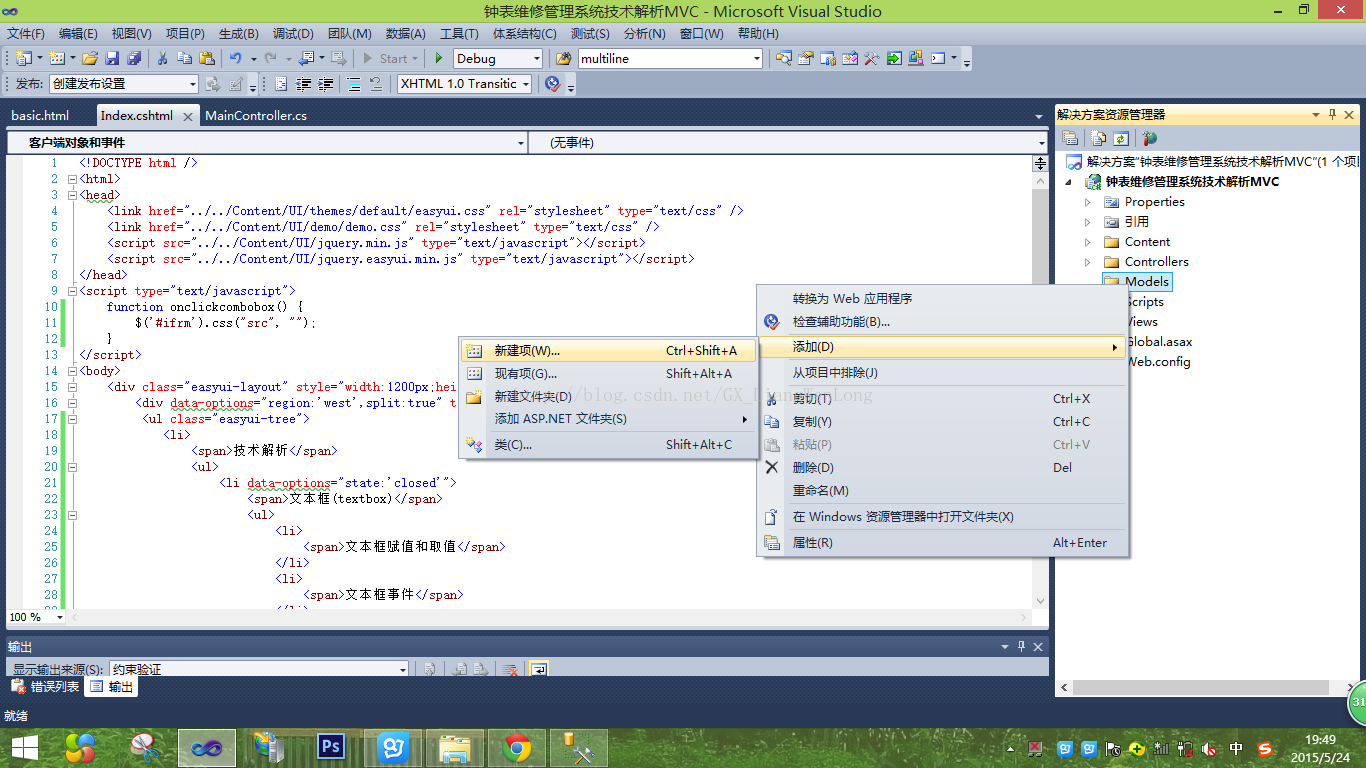Open the 创建发布设置 publish dropdown
The width and height of the screenshot is (1366, 768).
pyautogui.click(x=193, y=84)
